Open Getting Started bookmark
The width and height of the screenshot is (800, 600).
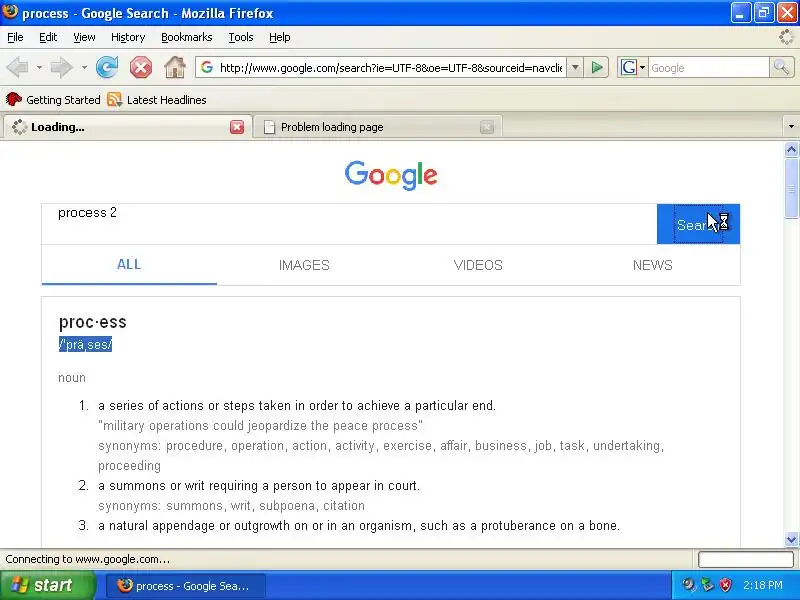point(54,99)
